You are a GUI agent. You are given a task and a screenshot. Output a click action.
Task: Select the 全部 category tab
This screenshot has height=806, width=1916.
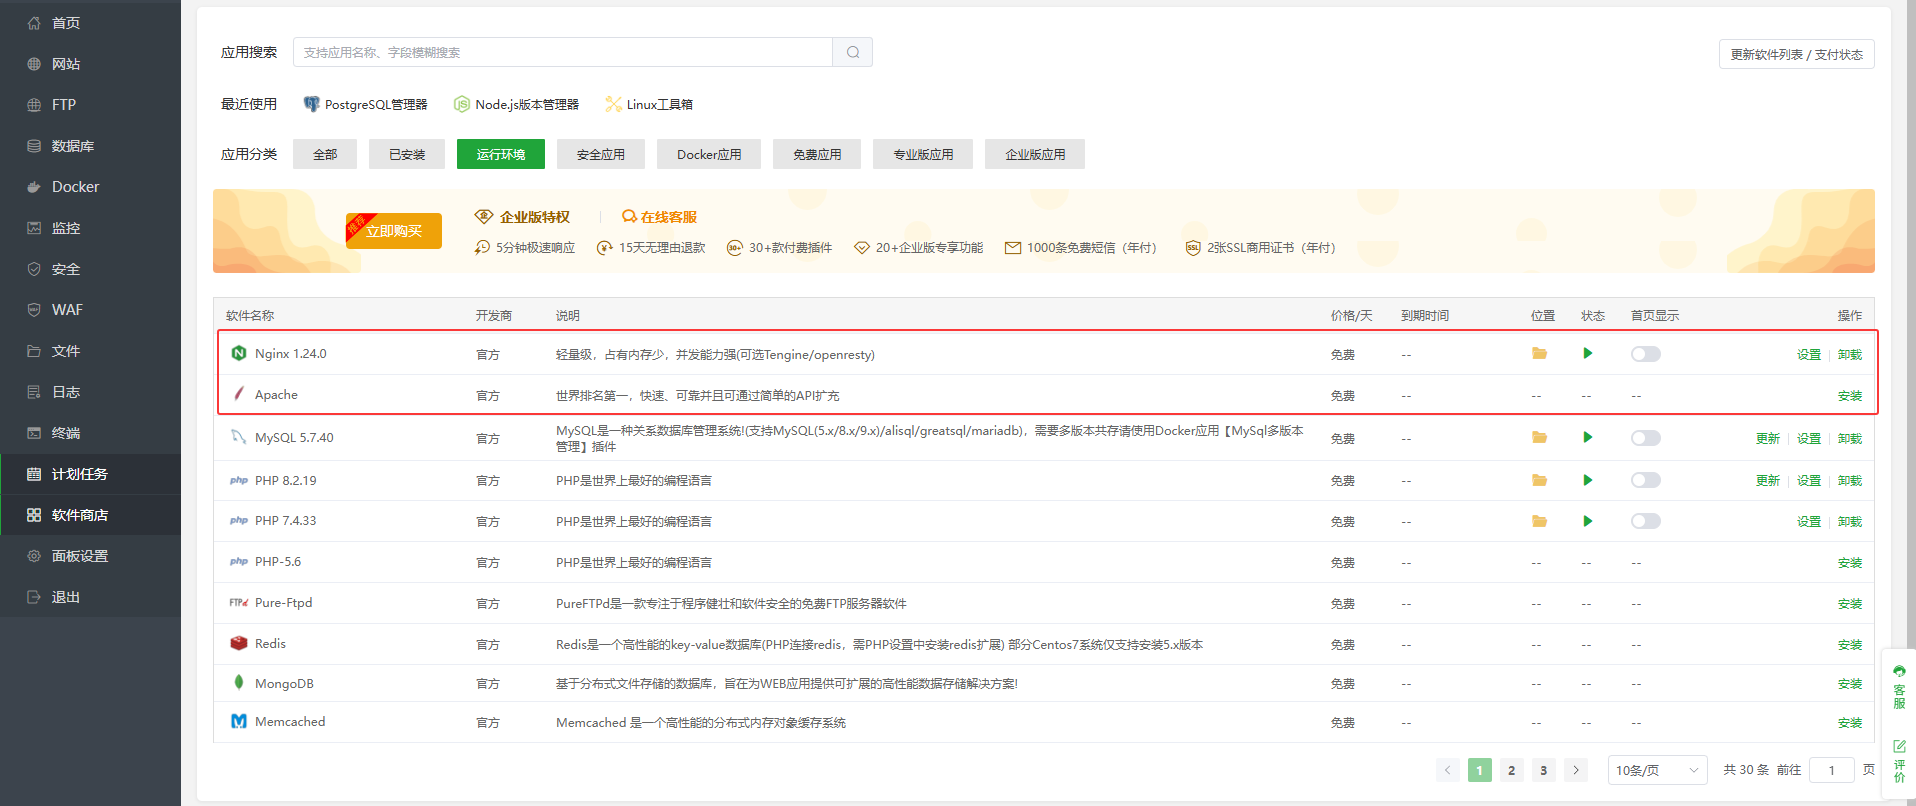pyautogui.click(x=325, y=154)
